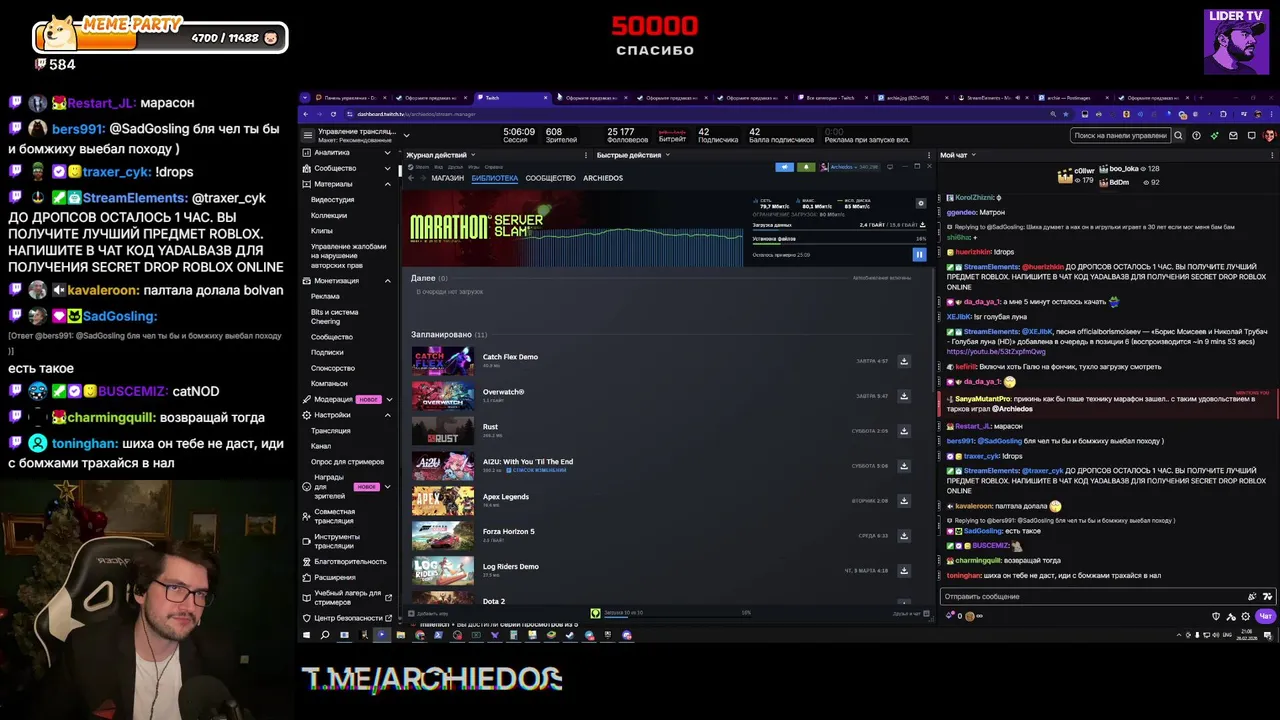Open Центр безопасности link

tap(345, 618)
